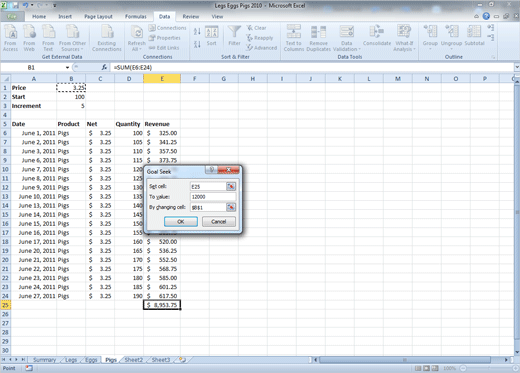The height and width of the screenshot is (373, 520).
Task: Expand the Outline group dialog launcher
Action: (493, 57)
